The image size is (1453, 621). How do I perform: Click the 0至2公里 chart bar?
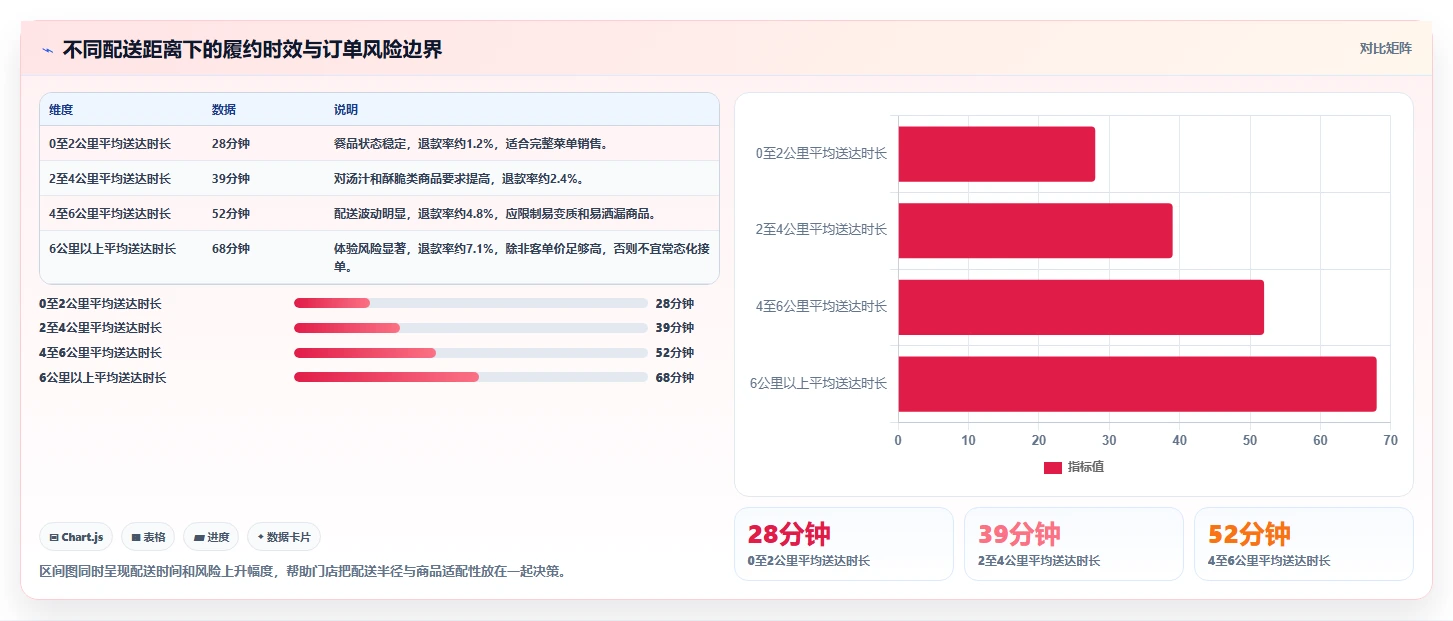(996, 154)
